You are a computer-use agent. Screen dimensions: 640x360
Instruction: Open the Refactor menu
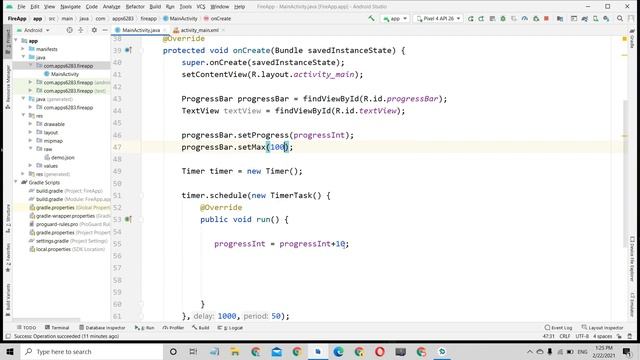[x=135, y=7]
